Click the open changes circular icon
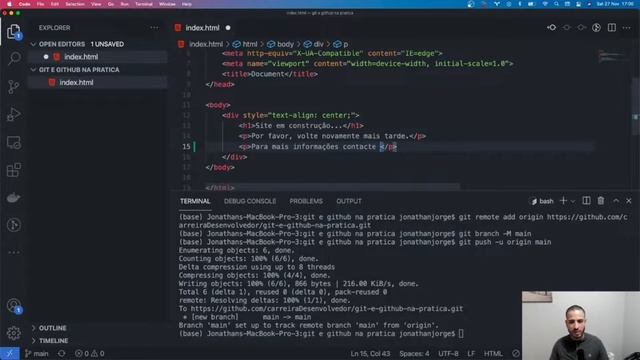Viewport: 640px width, 360px height. (x=596, y=28)
